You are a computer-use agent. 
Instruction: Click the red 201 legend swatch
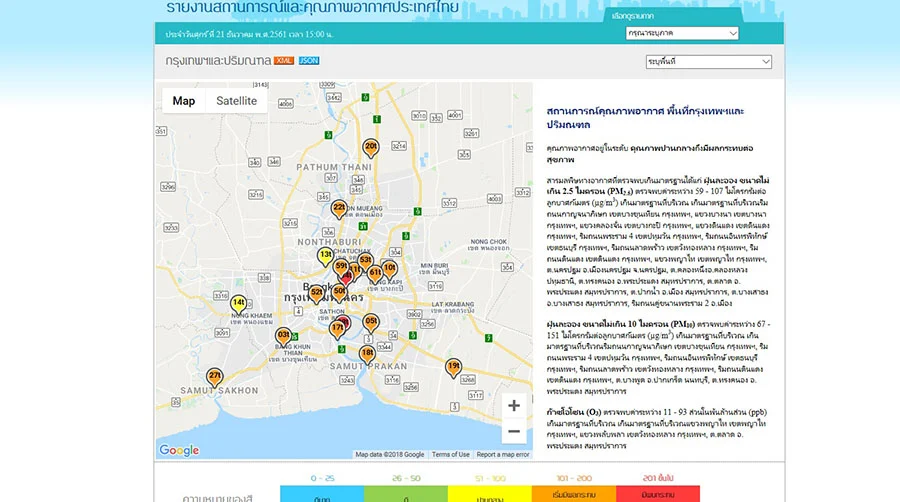tap(658, 494)
